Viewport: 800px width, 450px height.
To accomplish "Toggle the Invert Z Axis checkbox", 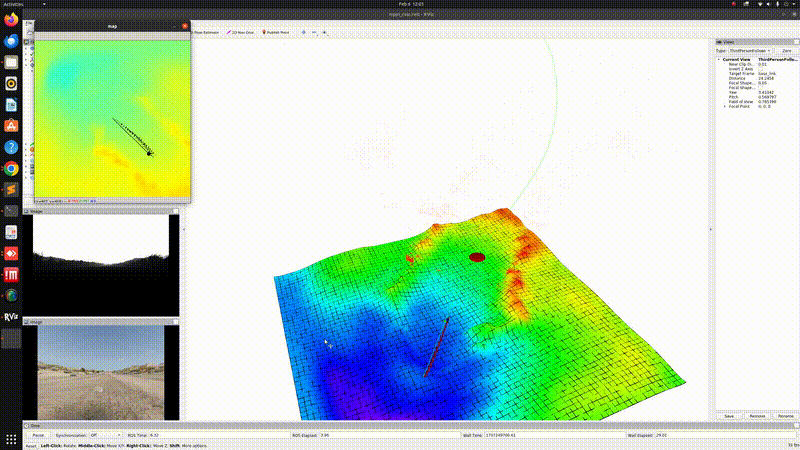I will (x=760, y=69).
